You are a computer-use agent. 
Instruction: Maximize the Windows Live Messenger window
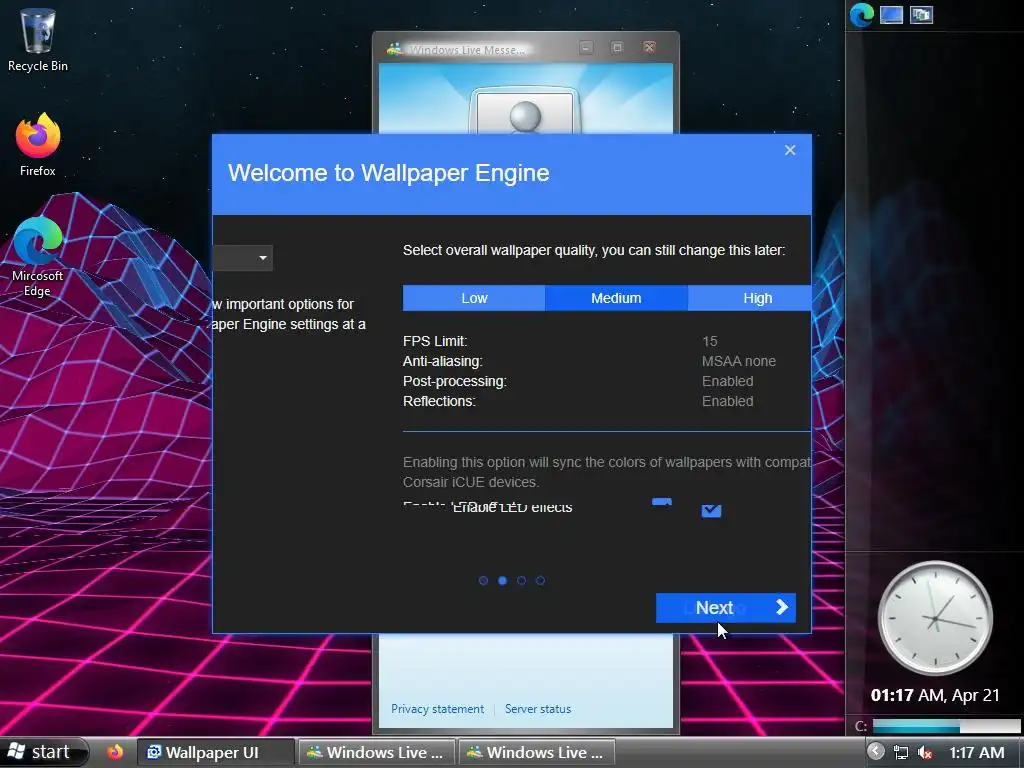click(617, 48)
